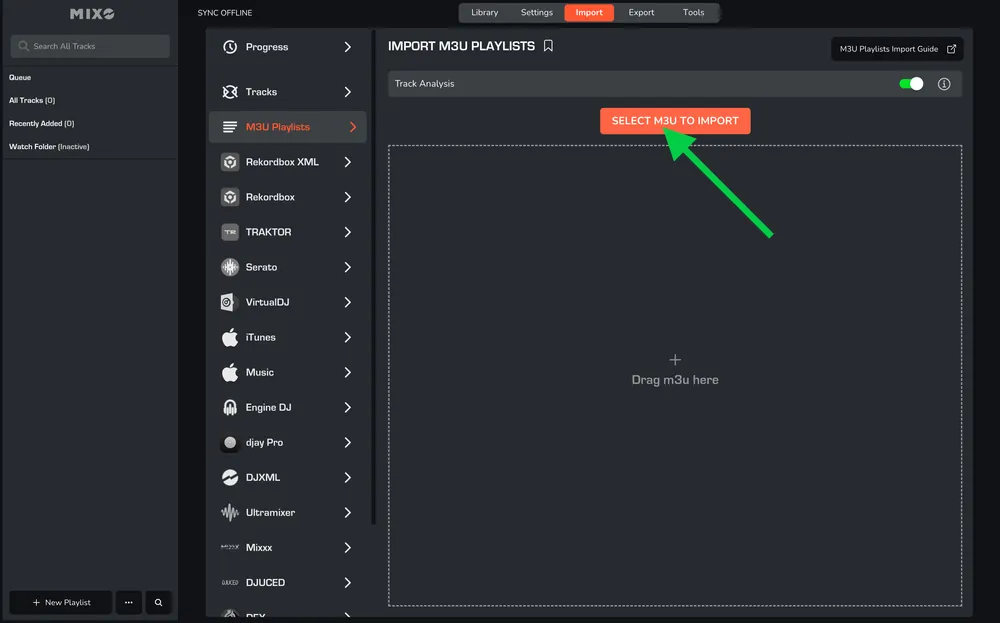This screenshot has width=1000, height=623.
Task: Click the Track Analysis info icon
Action: pos(943,84)
